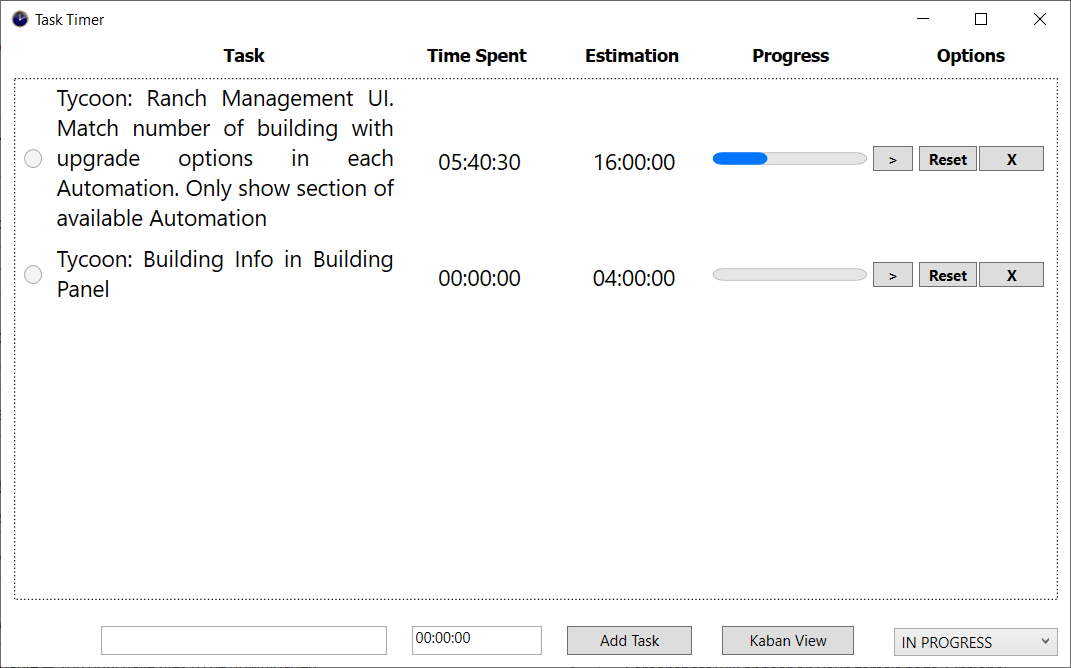This screenshot has width=1071, height=668.
Task: Click the Task column header
Action: click(244, 55)
